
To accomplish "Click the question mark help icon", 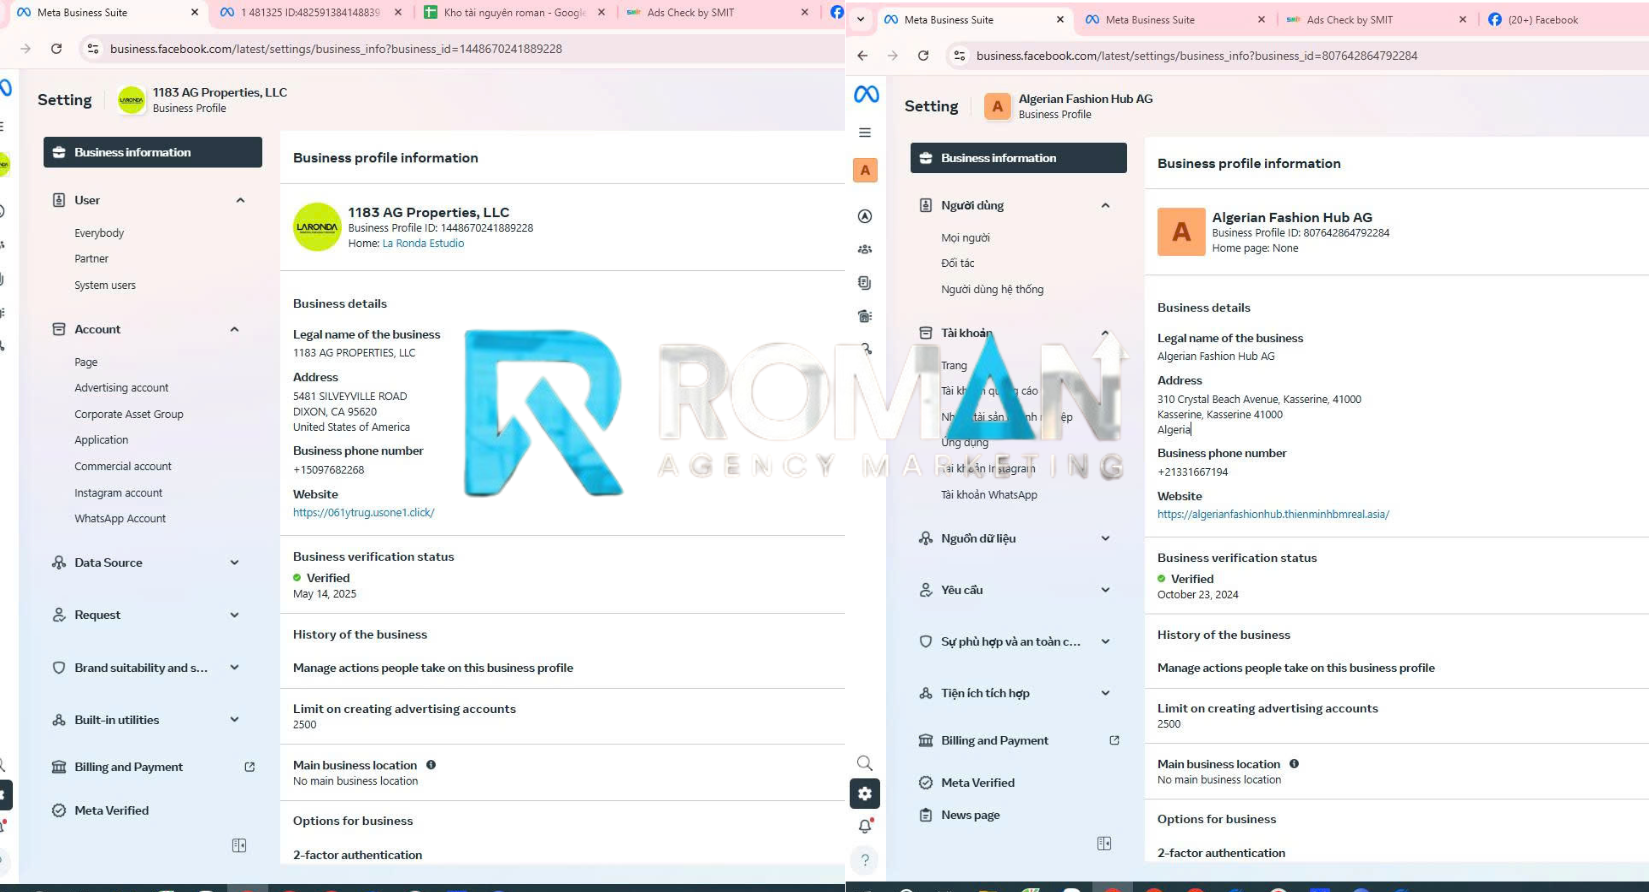I will tap(865, 860).
